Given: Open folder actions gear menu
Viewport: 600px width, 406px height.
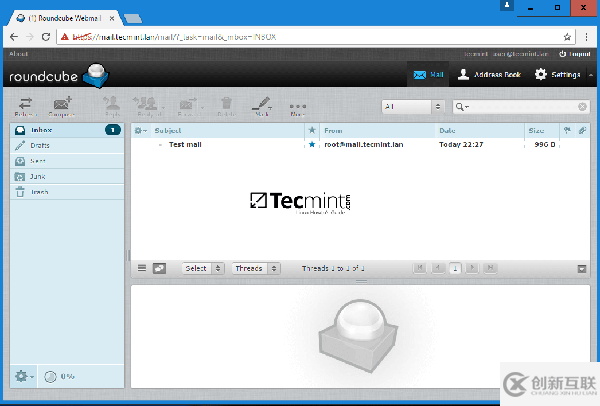Looking at the screenshot, I should point(24,377).
